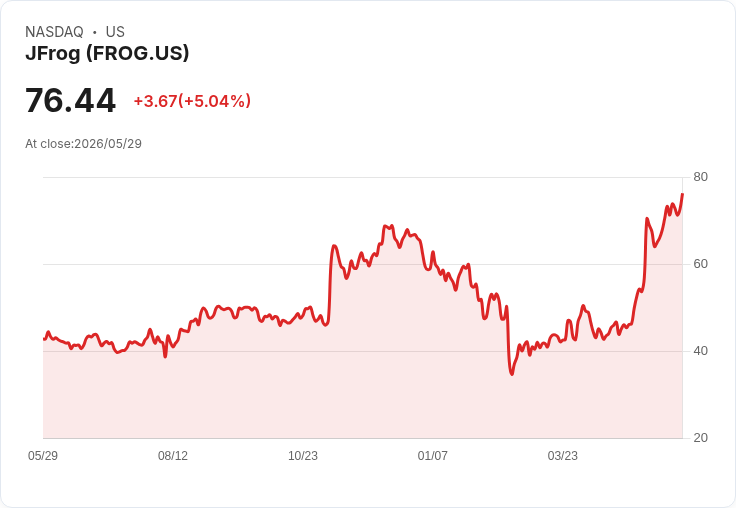Click the 05/29 date axis label
Screen dimensions: 736x508
tap(43, 456)
